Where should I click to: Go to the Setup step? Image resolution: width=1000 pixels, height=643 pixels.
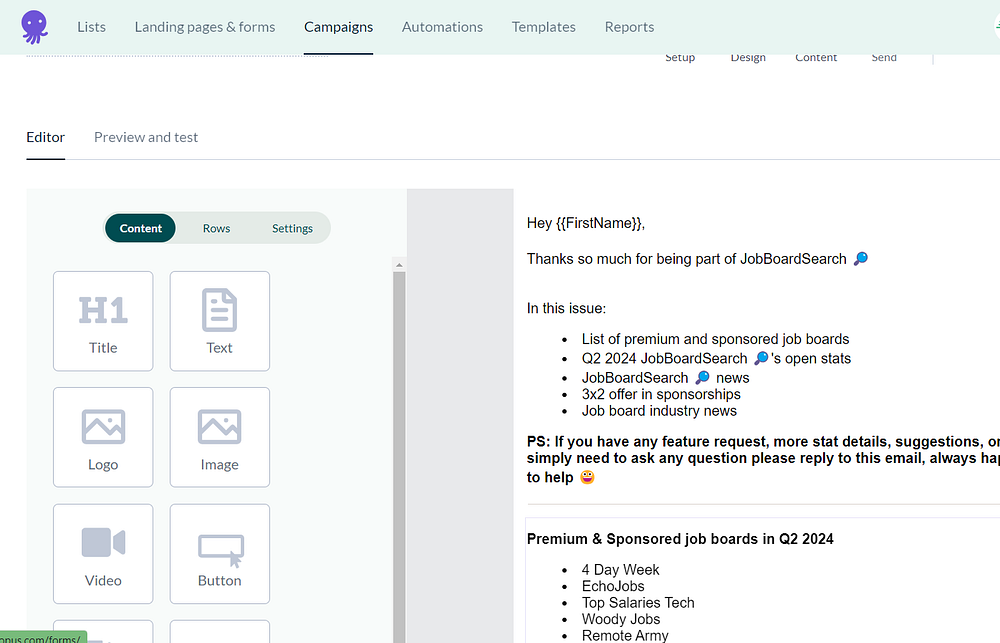pos(680,57)
